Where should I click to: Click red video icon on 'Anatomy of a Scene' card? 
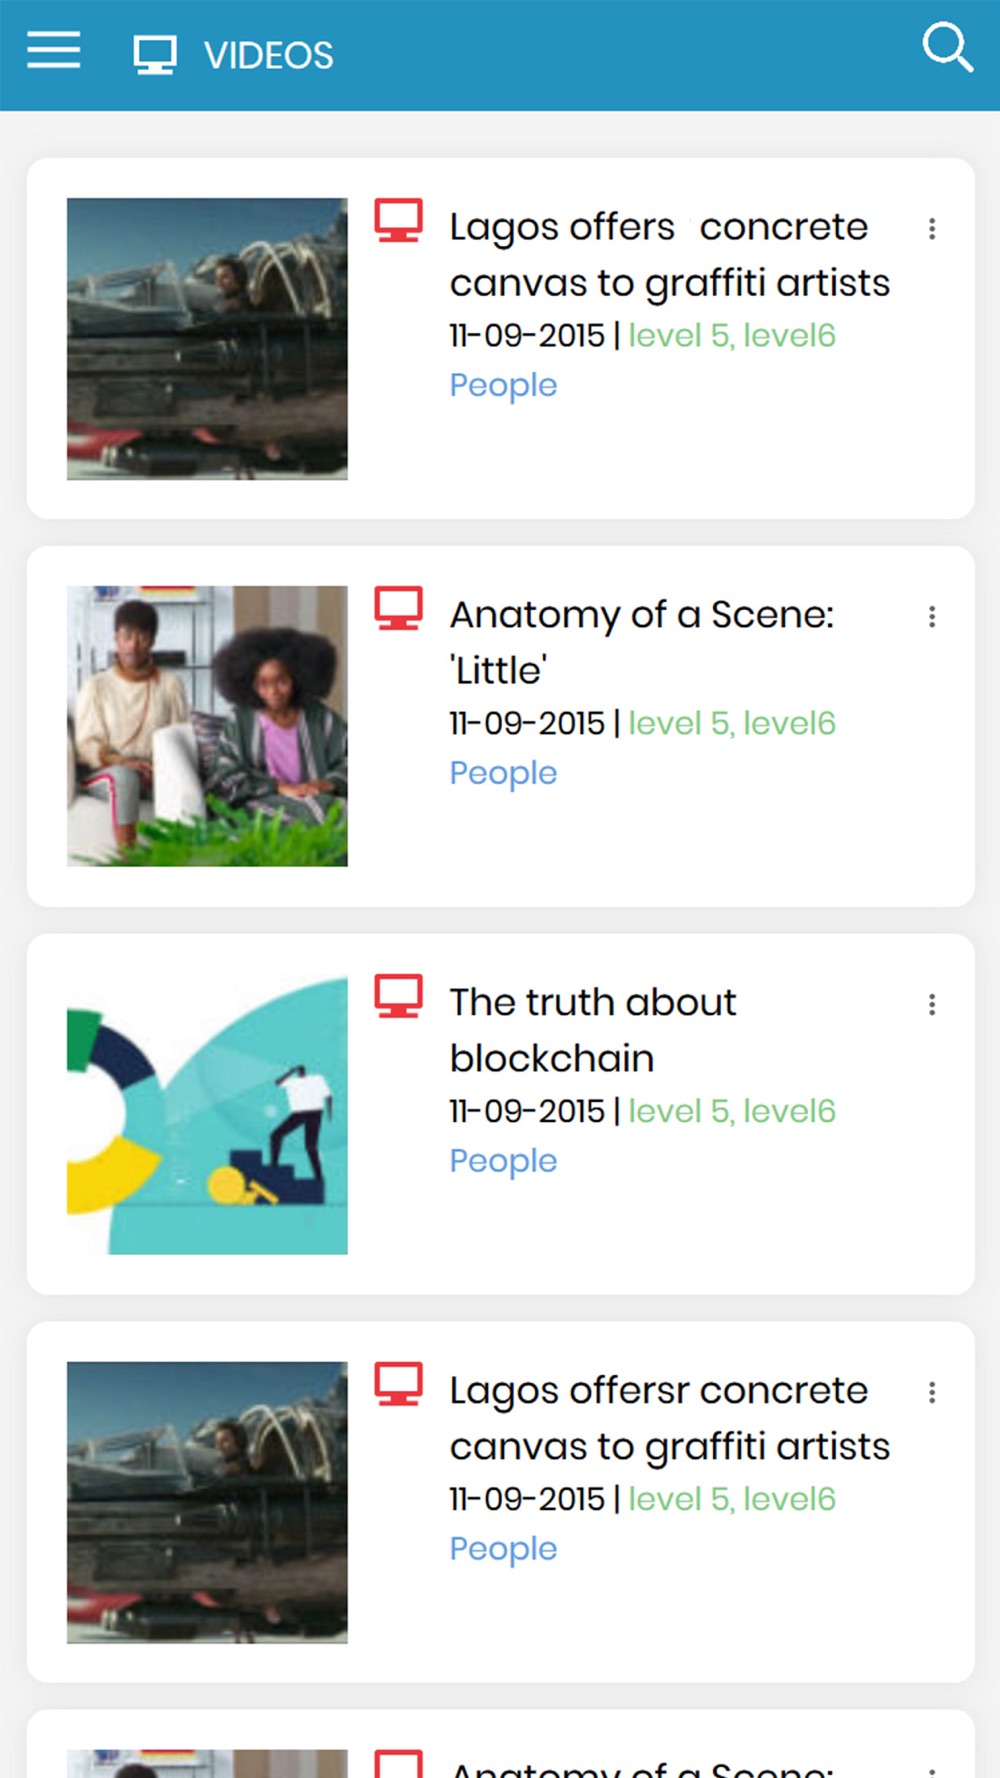tap(398, 608)
